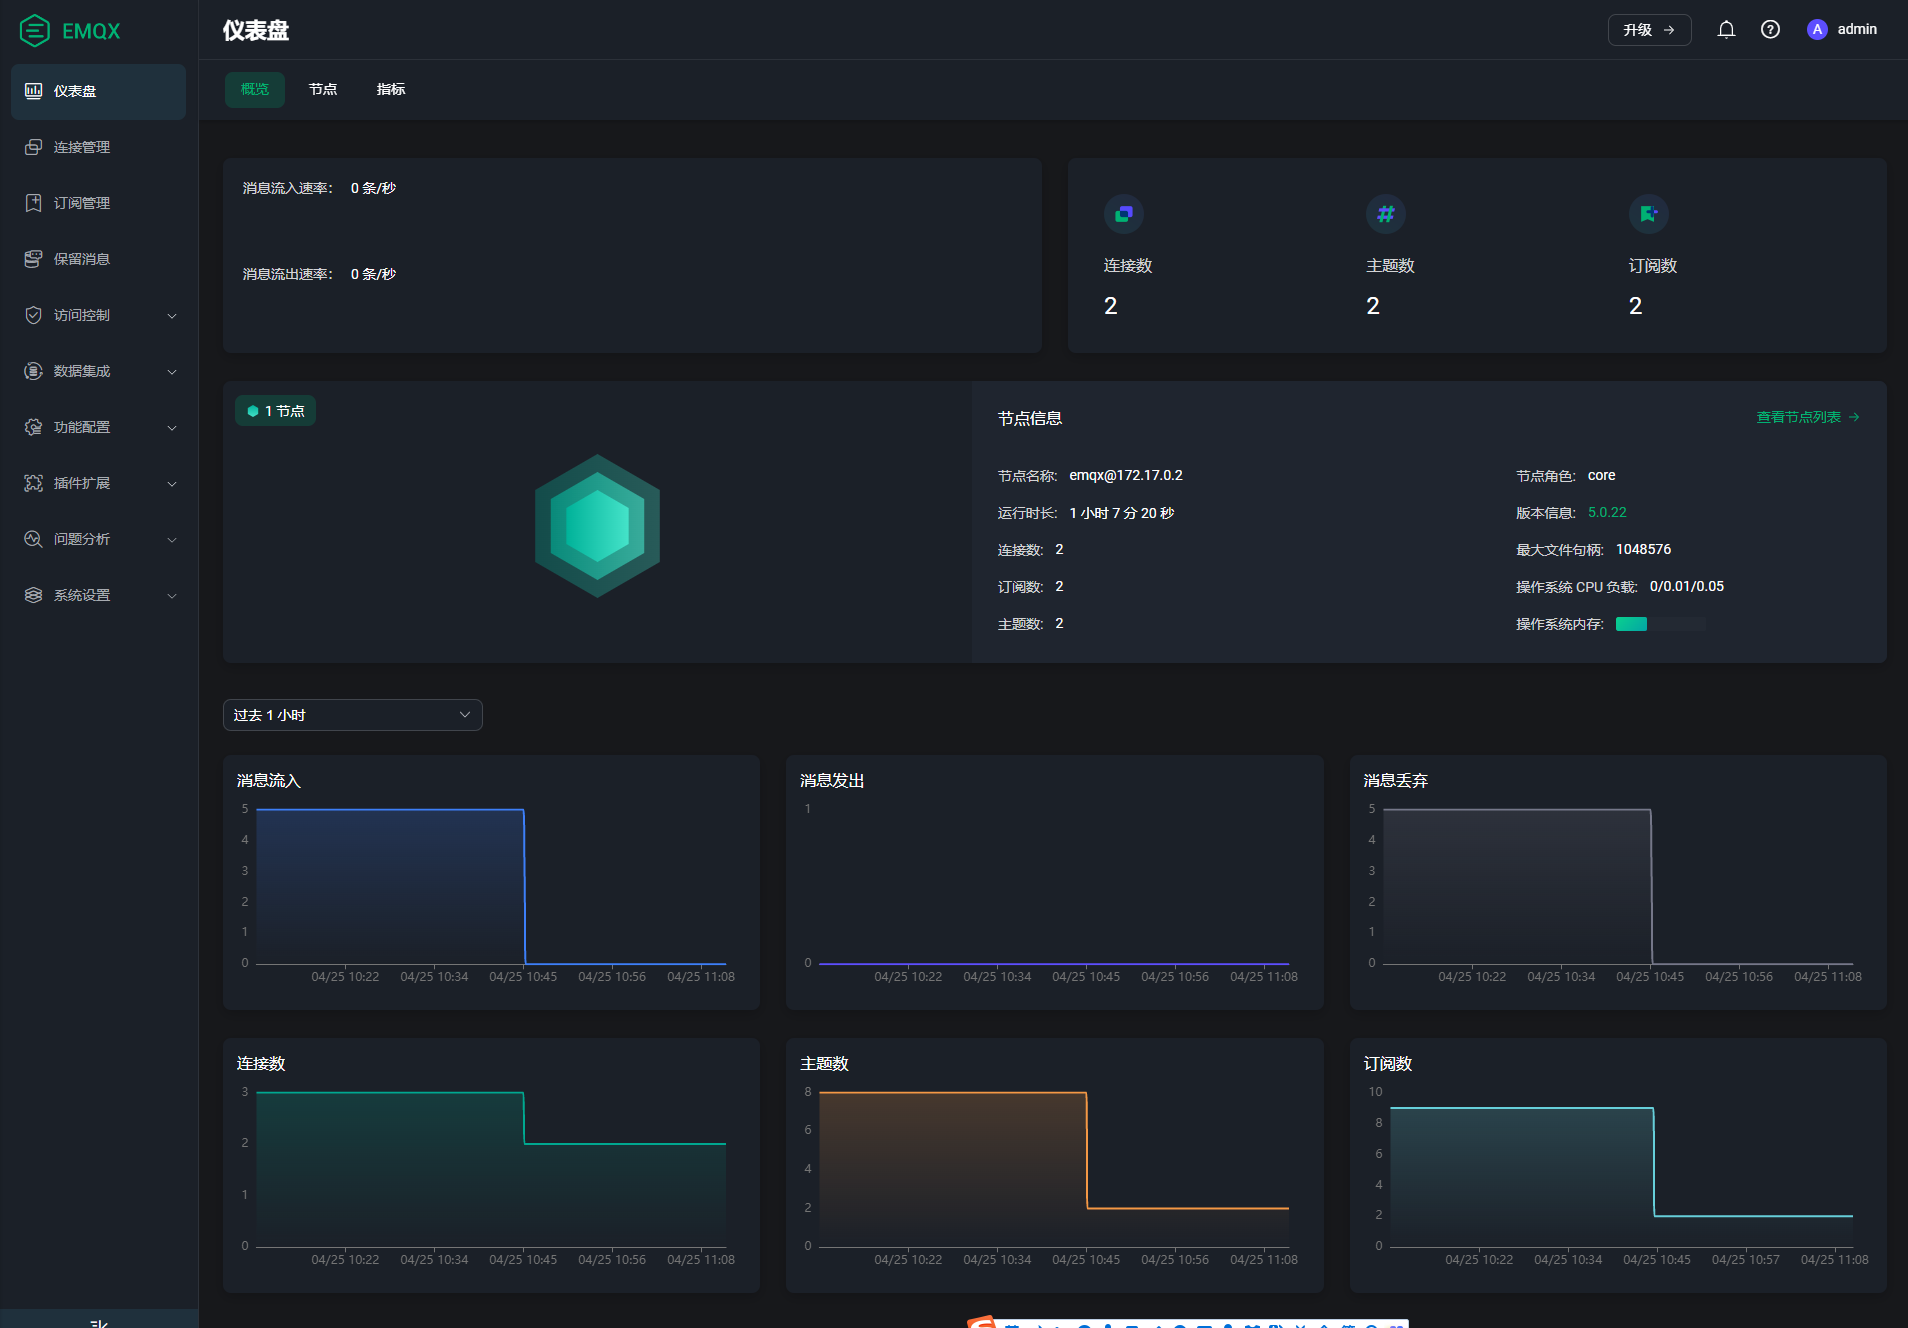Click the 5.0.22 version number link
Viewport: 1908px width, 1328px height.
(1607, 513)
